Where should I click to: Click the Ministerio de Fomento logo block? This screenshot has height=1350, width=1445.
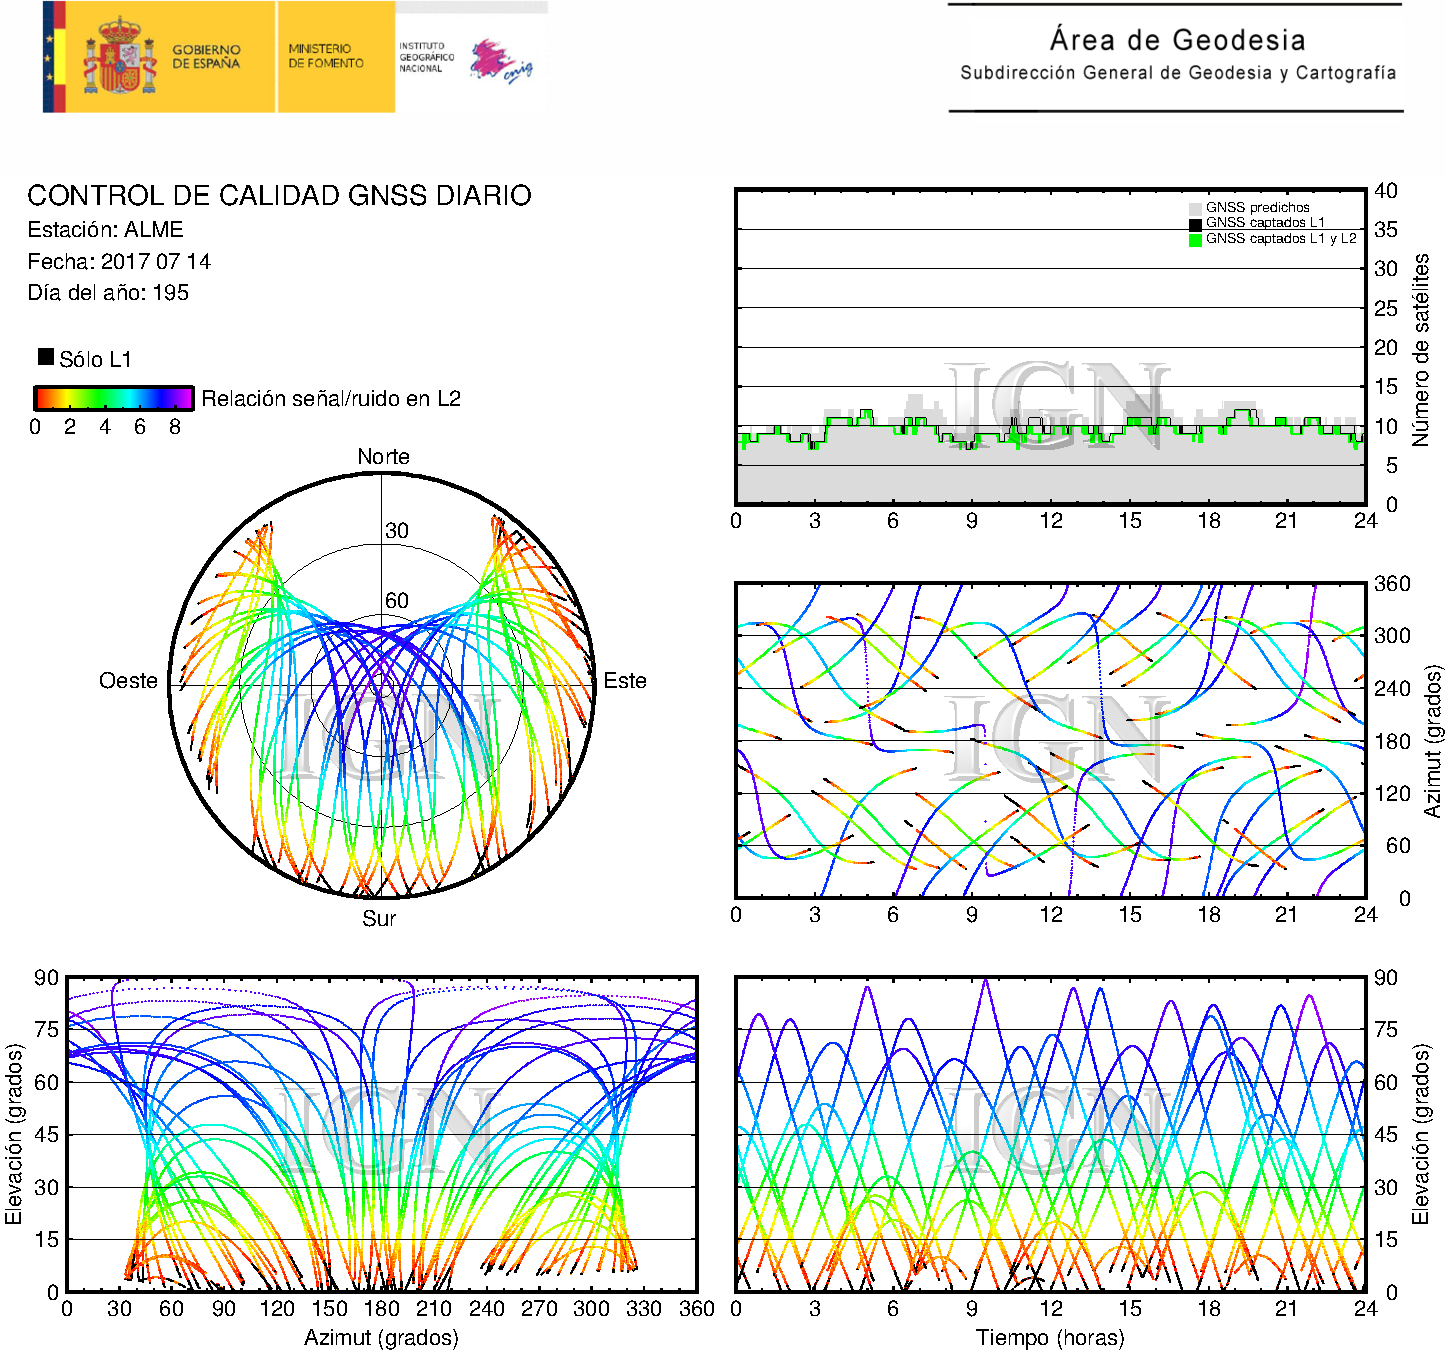(x=335, y=56)
